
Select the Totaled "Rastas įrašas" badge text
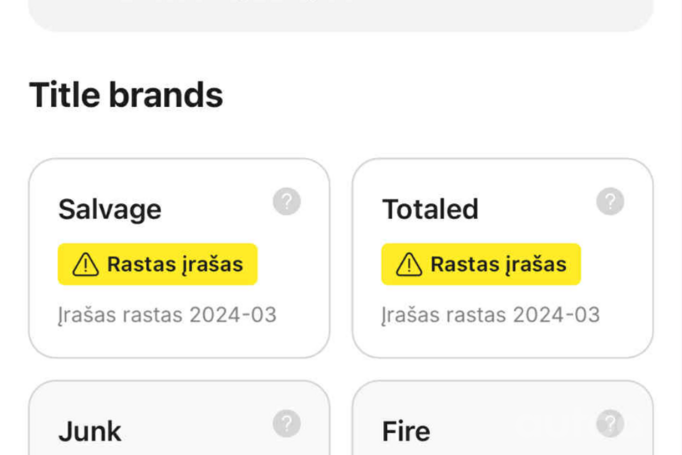pos(498,264)
